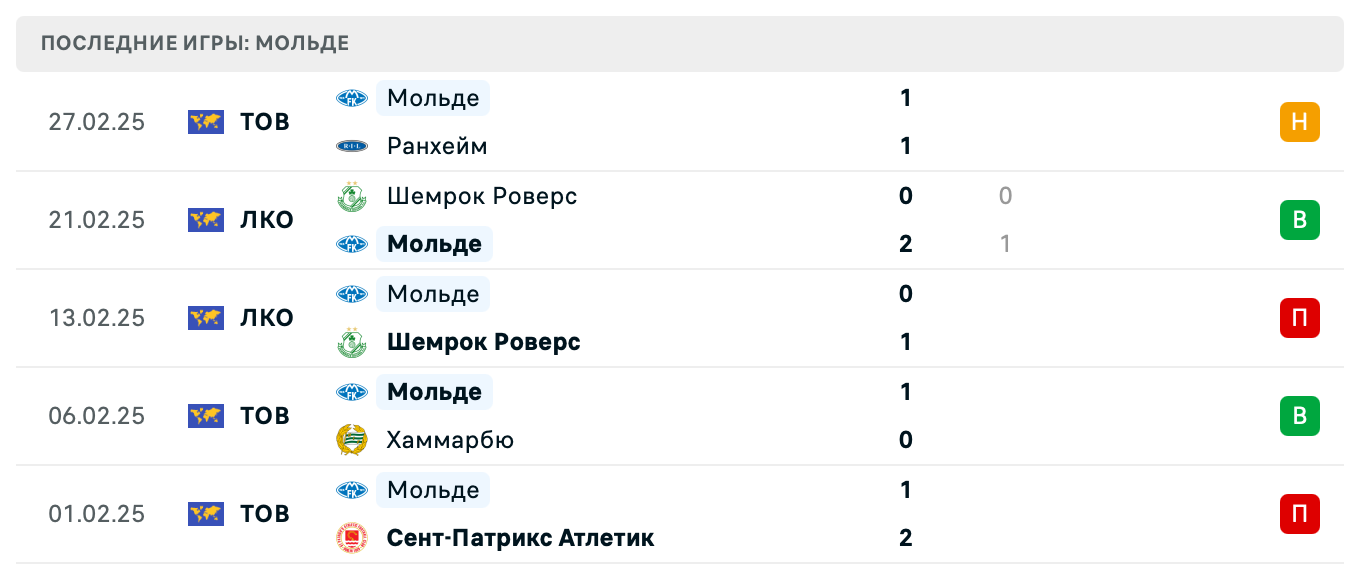
Task: Click the Мольде team name against Хаммарбю
Action: tap(434, 392)
